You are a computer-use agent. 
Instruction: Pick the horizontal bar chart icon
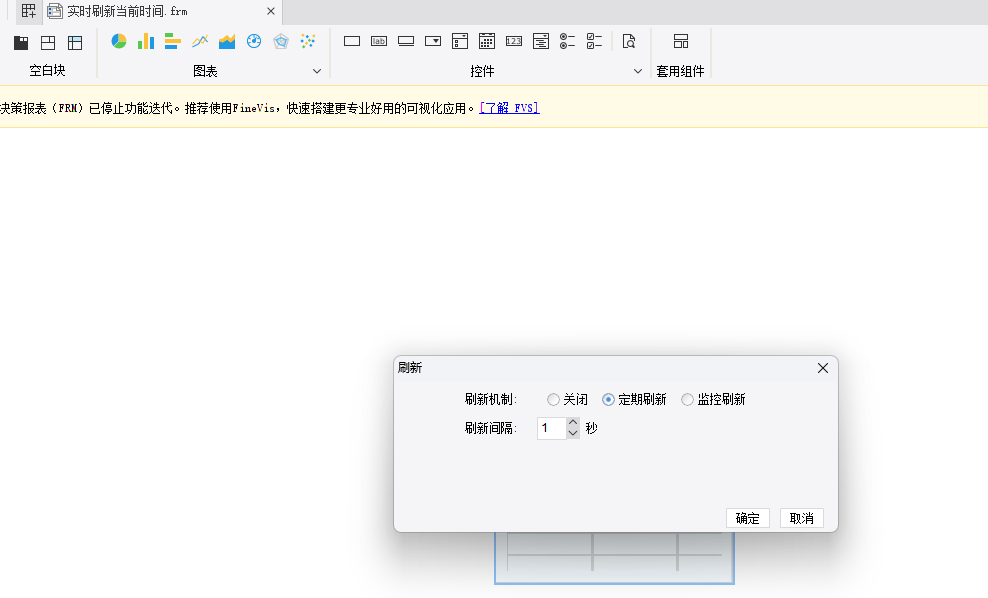pyautogui.click(x=172, y=41)
